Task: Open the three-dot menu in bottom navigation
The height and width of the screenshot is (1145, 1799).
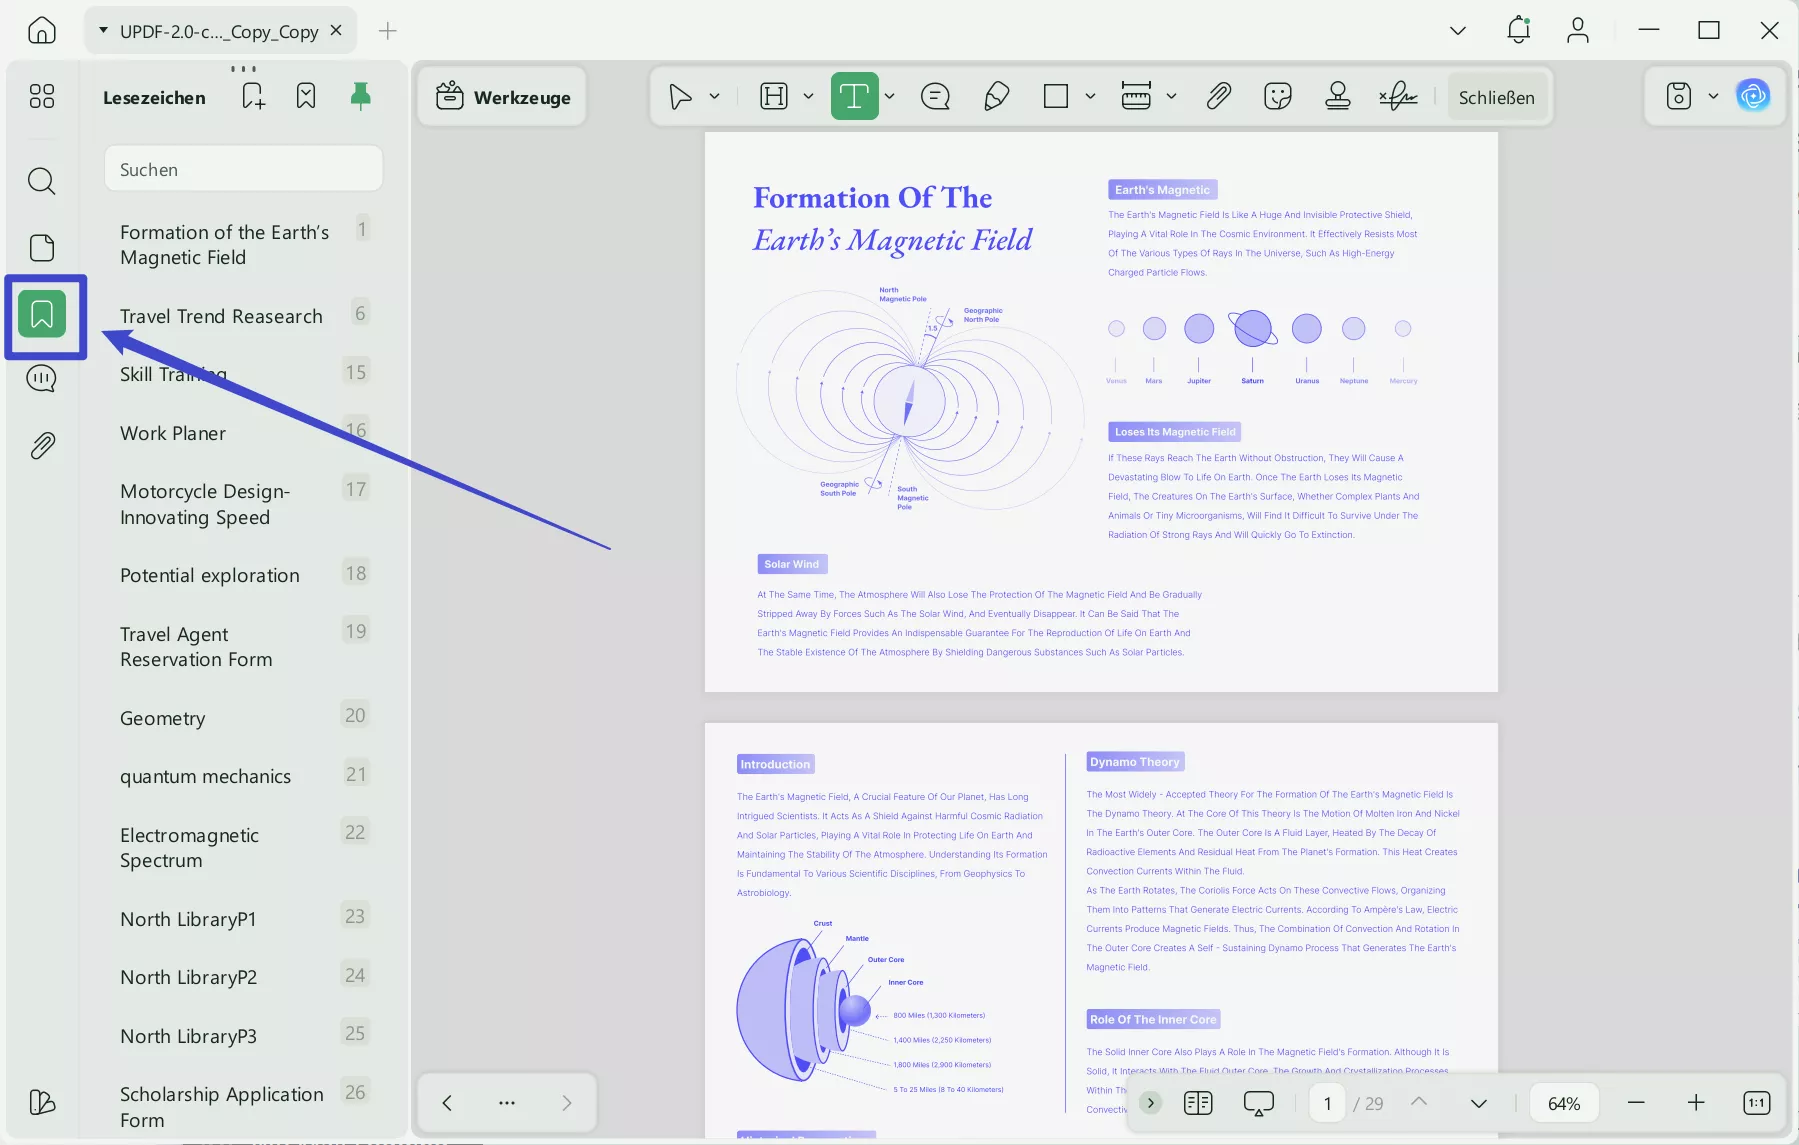Action: pos(507,1103)
